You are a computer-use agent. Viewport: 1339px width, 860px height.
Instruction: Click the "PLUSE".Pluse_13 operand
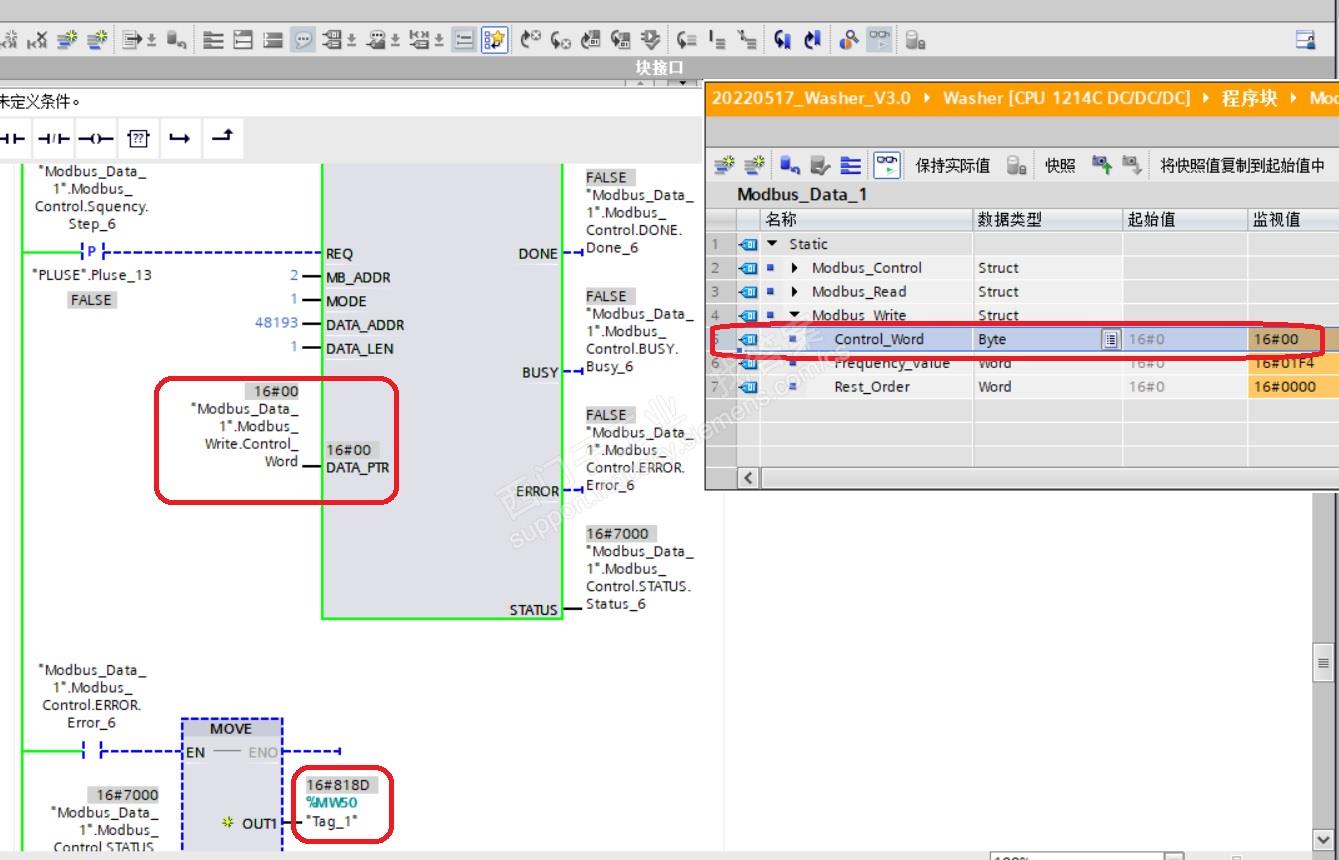[x=92, y=275]
